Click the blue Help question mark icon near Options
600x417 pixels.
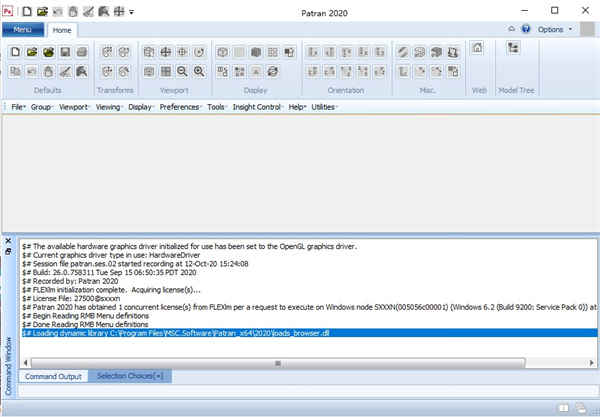(526, 29)
